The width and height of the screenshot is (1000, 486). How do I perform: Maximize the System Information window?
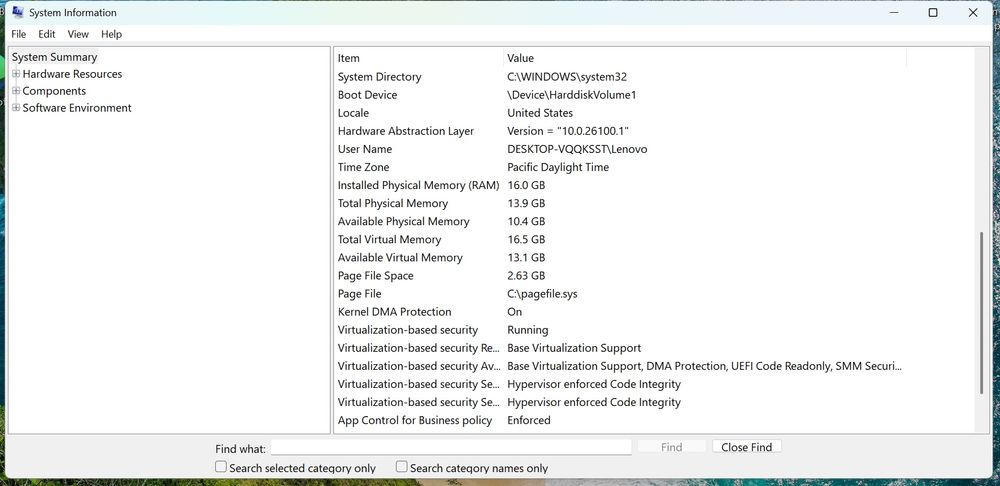[933, 13]
